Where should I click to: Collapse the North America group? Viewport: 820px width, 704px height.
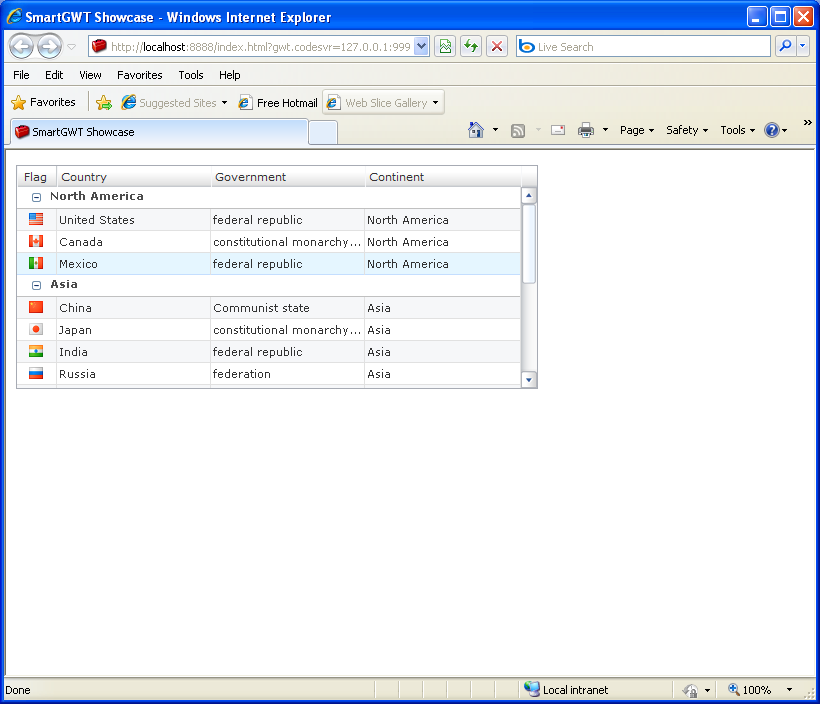36,197
